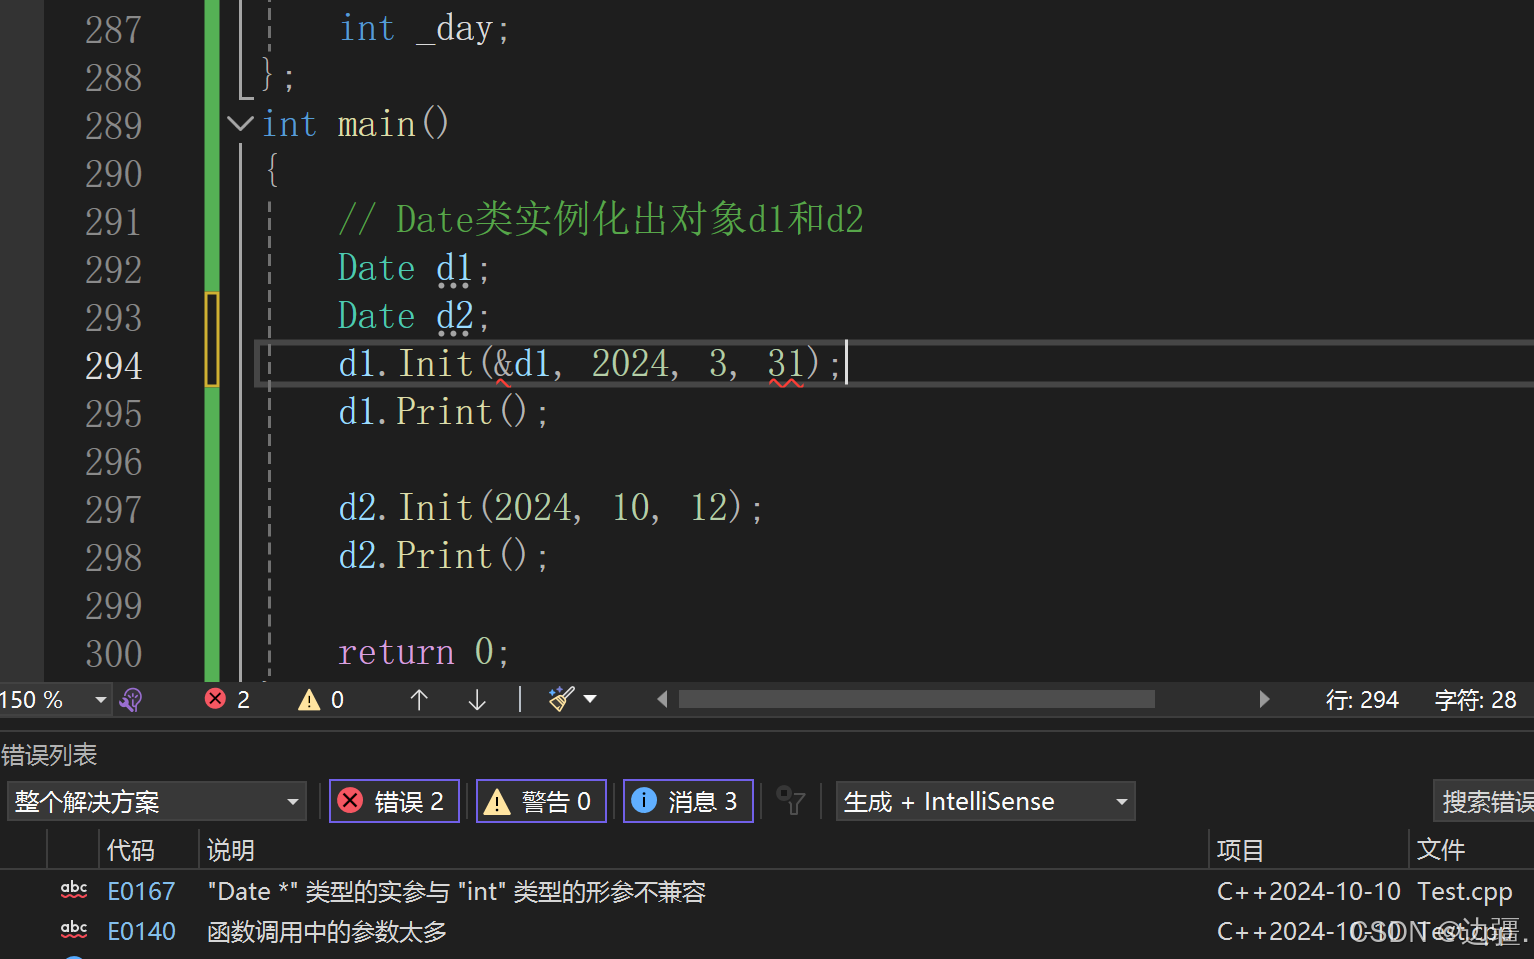Click the character indicator 字符: 28
1534x959 pixels.
(x=1475, y=700)
